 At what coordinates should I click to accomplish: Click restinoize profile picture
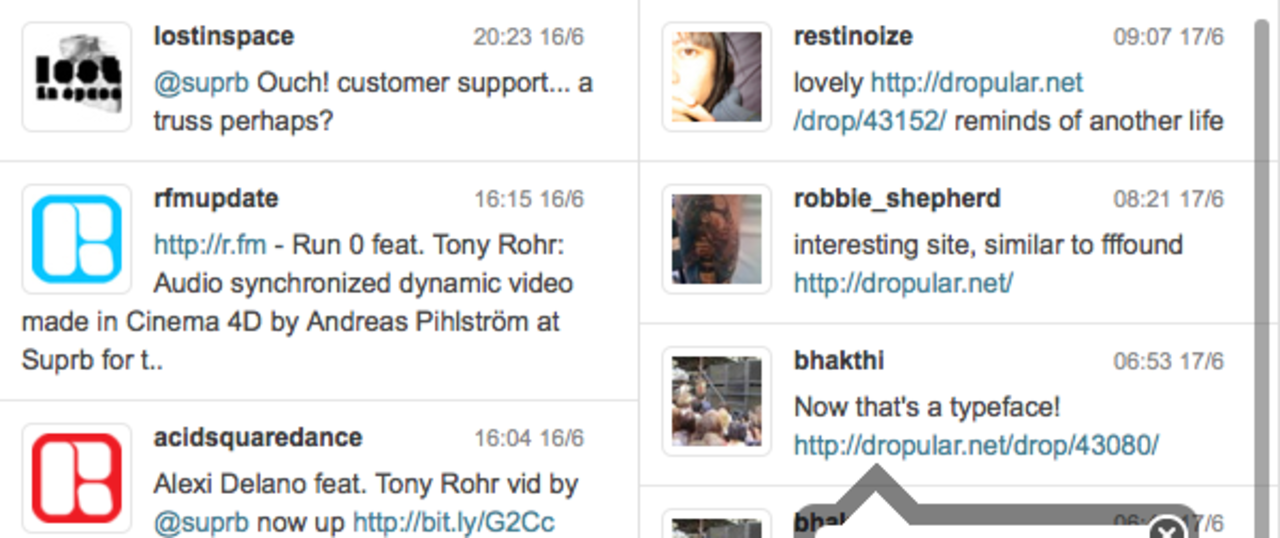click(716, 77)
